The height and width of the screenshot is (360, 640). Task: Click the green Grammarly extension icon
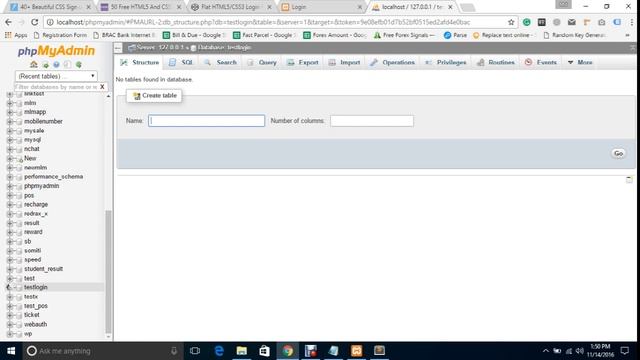527,22
